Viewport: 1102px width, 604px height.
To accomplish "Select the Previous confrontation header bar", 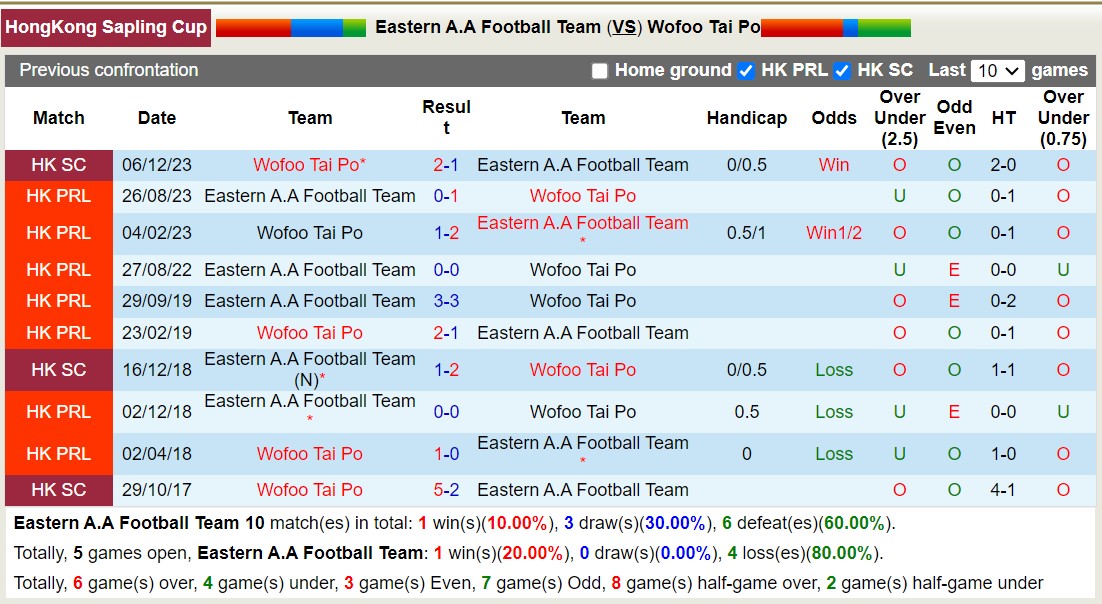I will (x=104, y=70).
